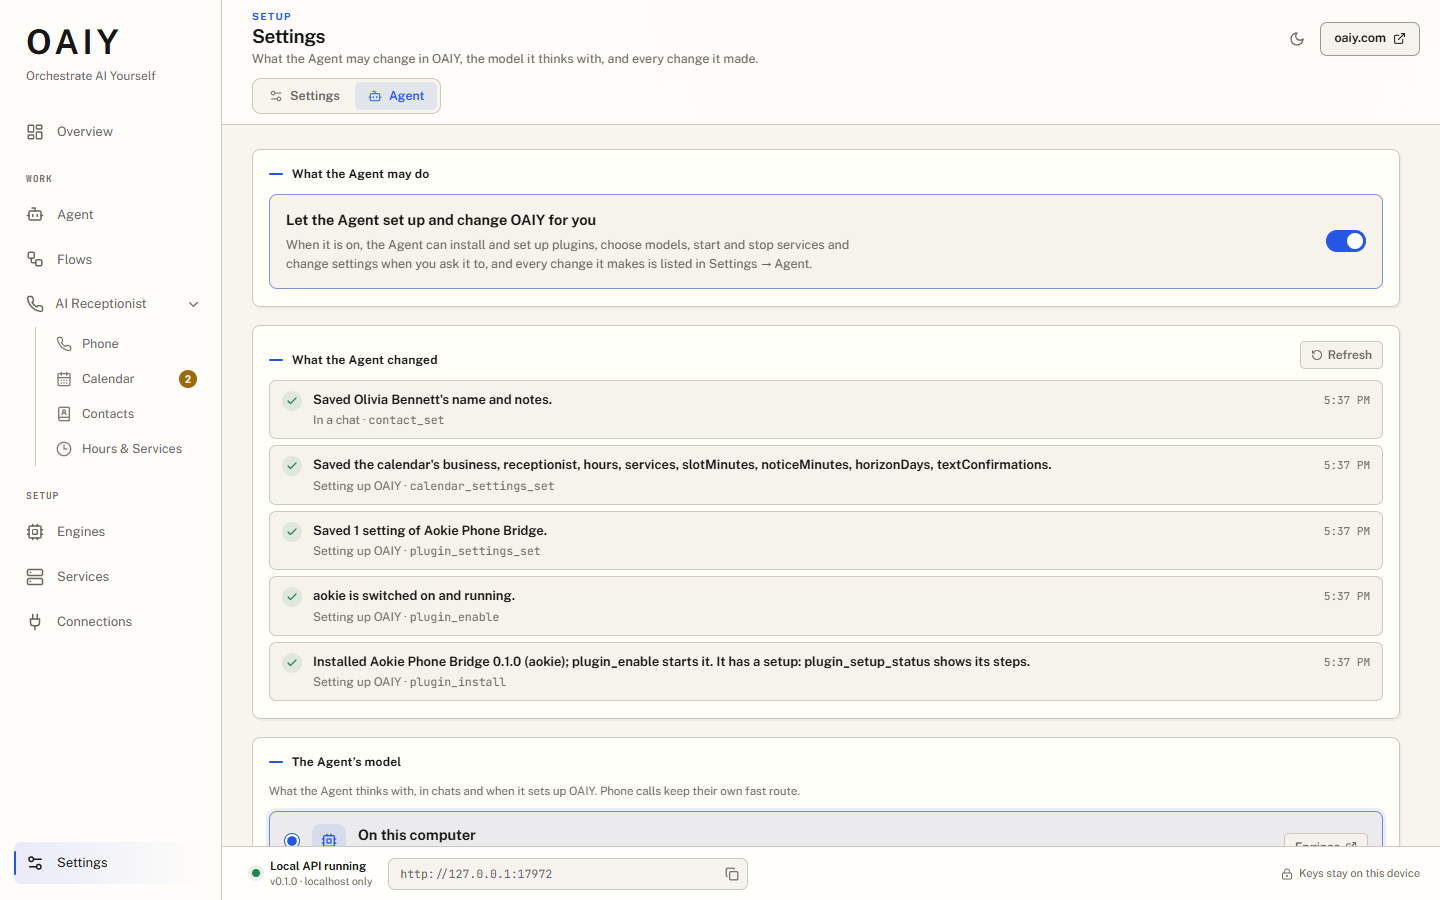
Task: Click the Refresh button
Action: coord(1341,355)
